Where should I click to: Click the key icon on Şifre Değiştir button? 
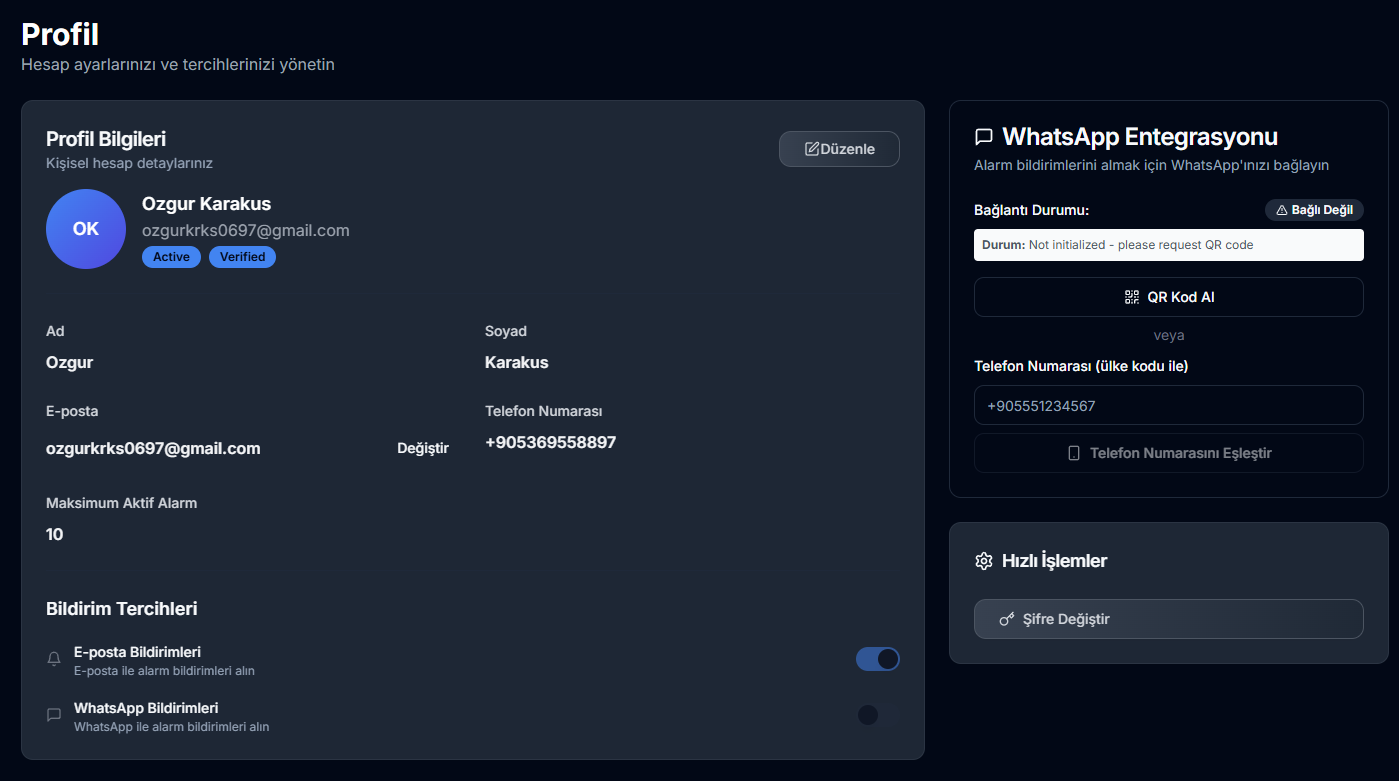point(1007,618)
